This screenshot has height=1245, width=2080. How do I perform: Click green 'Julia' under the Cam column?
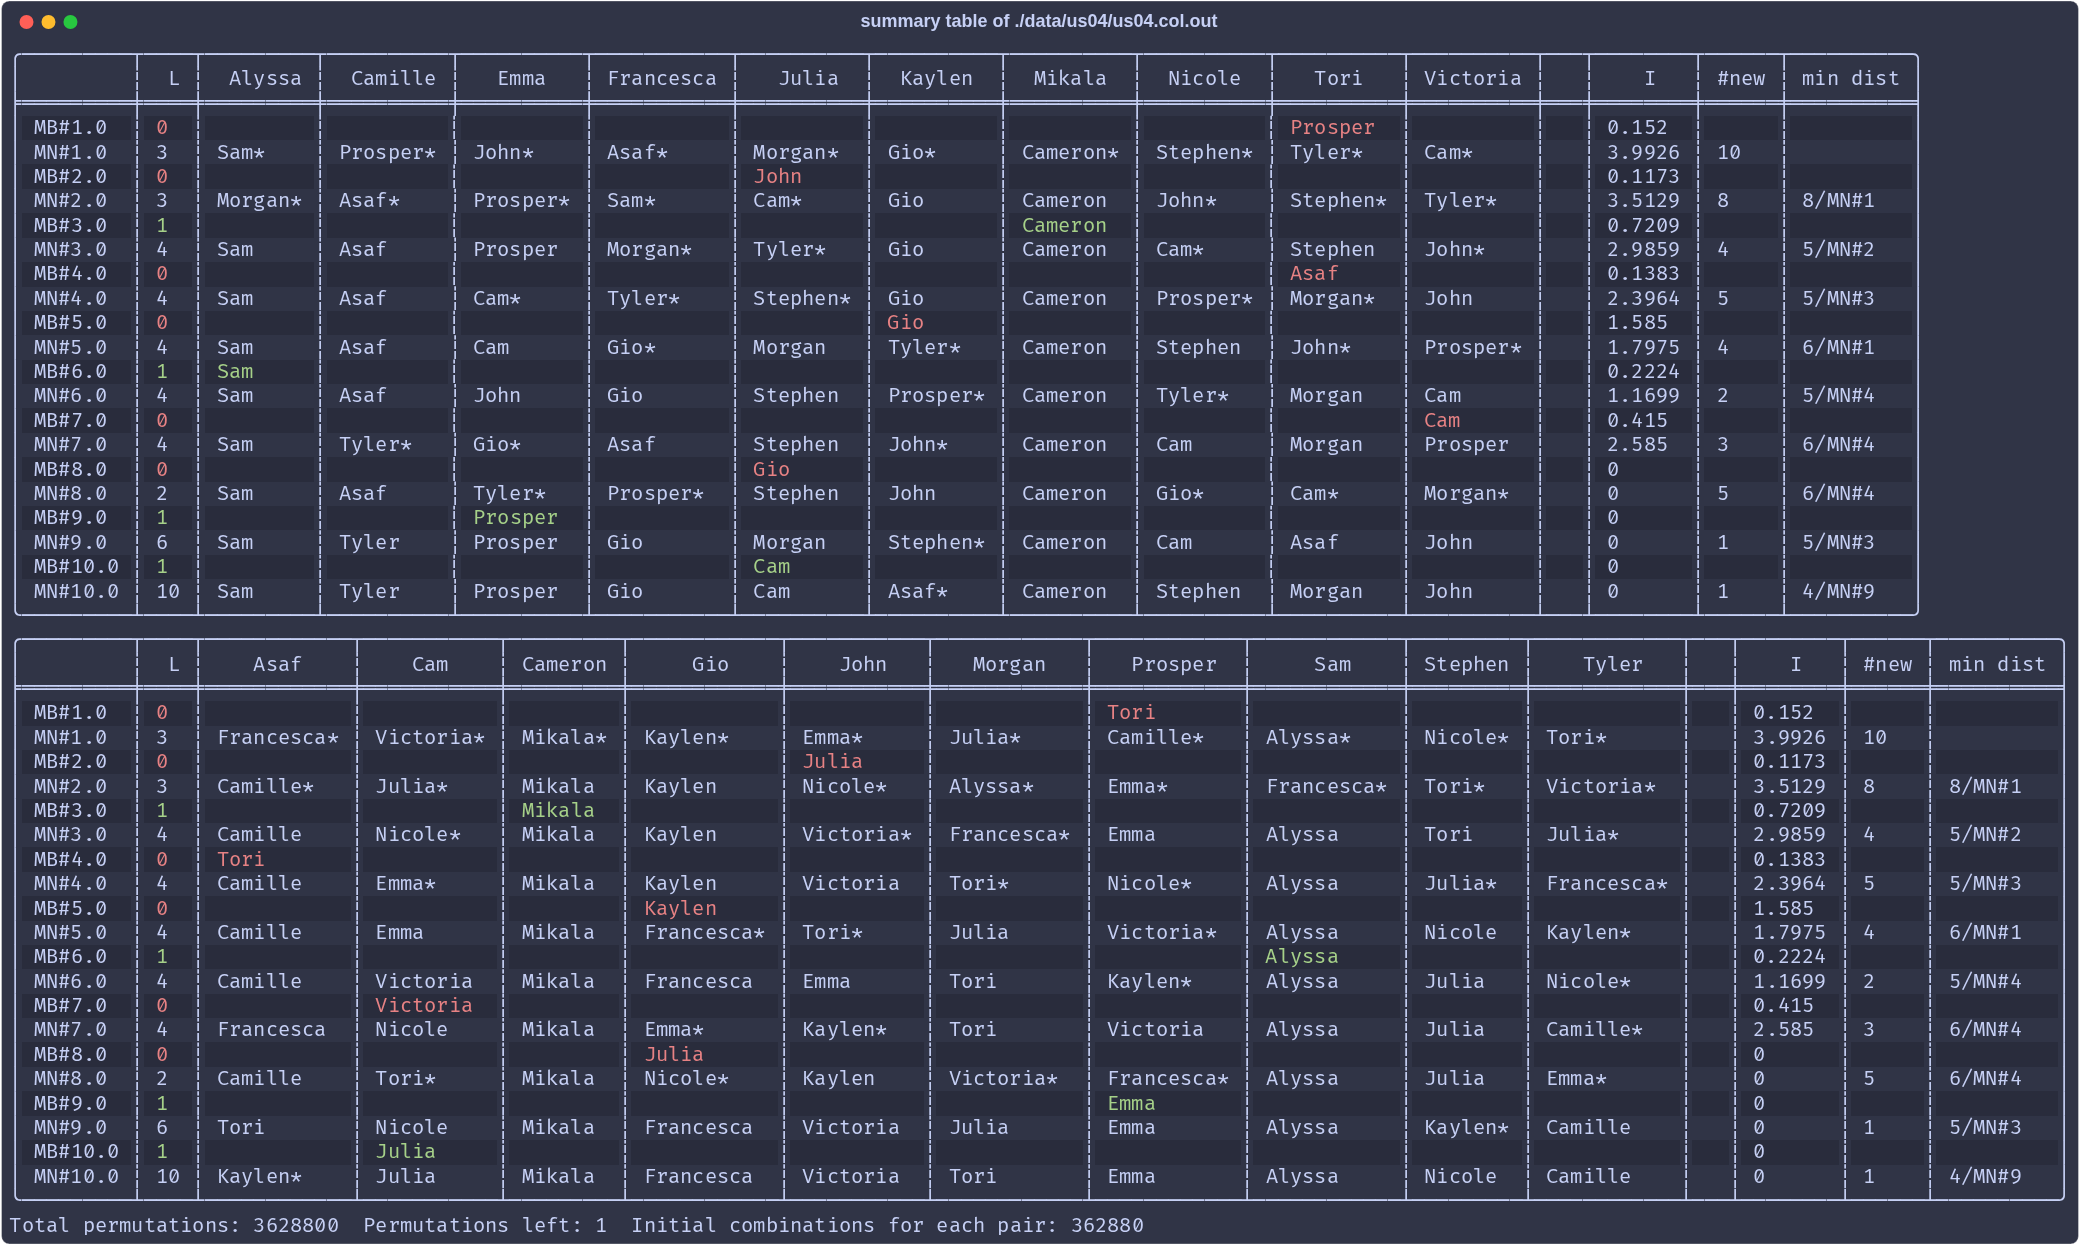(405, 1151)
